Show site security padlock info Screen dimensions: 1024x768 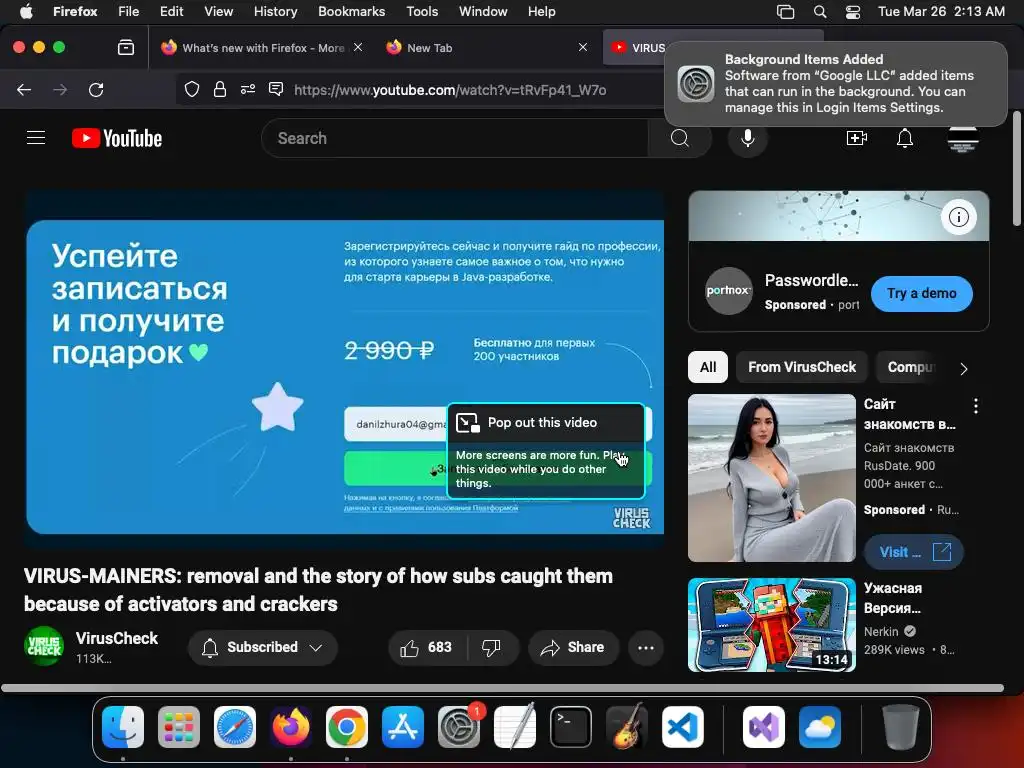(x=220, y=89)
